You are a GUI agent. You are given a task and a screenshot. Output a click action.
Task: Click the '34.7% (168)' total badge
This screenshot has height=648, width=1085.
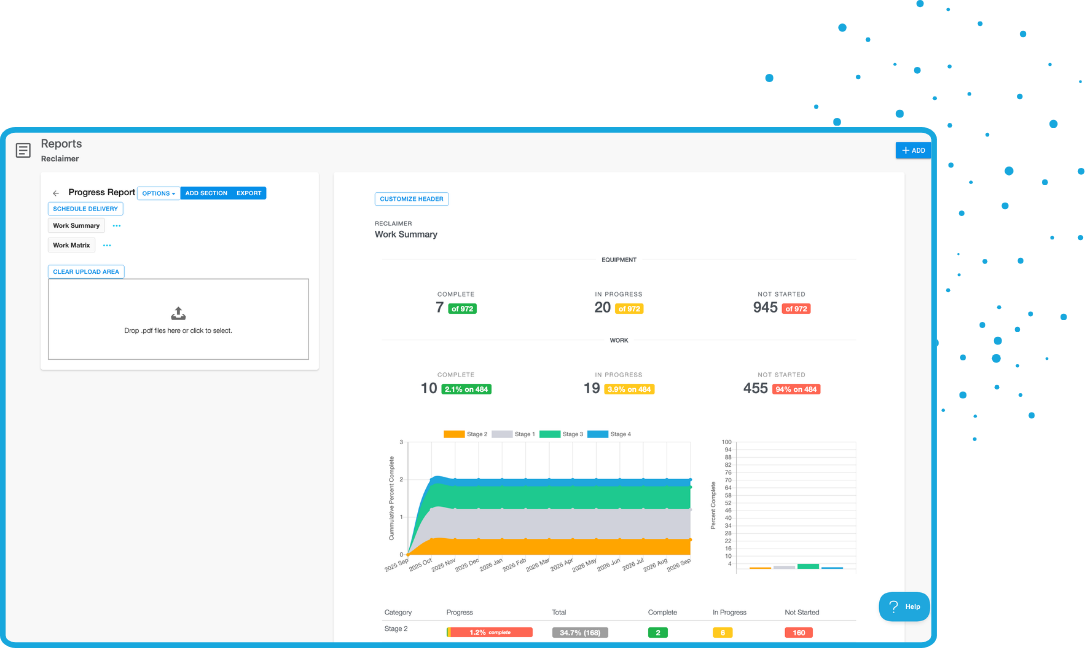(580, 632)
